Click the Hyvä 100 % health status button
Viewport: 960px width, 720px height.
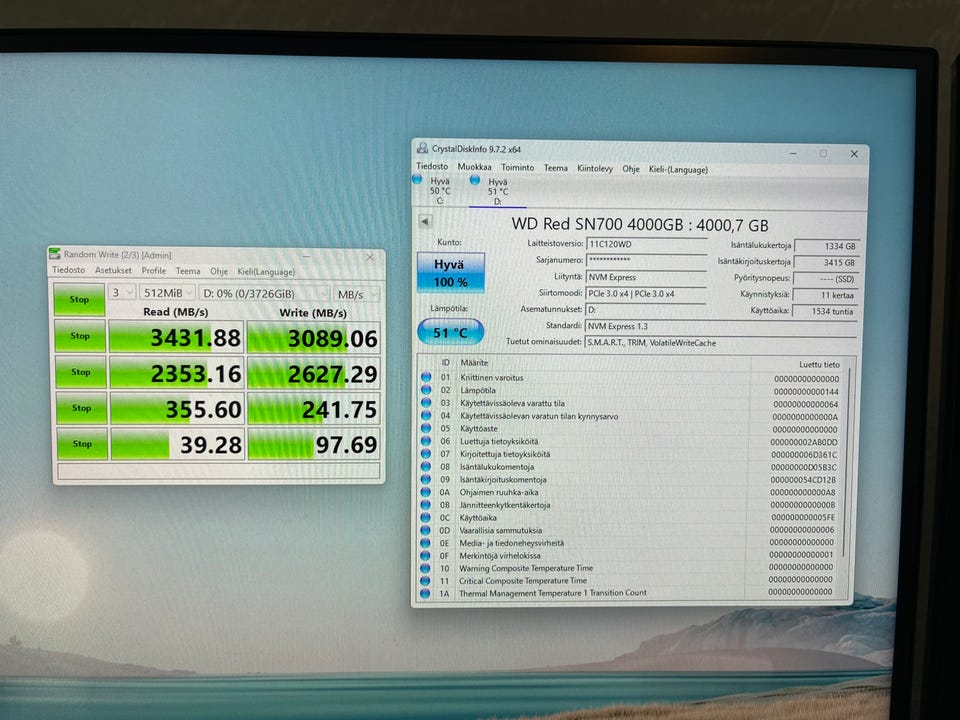(x=451, y=272)
